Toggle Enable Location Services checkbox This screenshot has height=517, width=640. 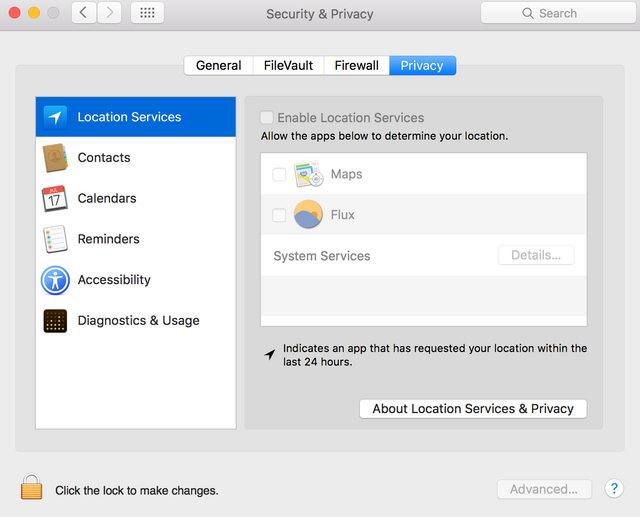click(x=267, y=118)
